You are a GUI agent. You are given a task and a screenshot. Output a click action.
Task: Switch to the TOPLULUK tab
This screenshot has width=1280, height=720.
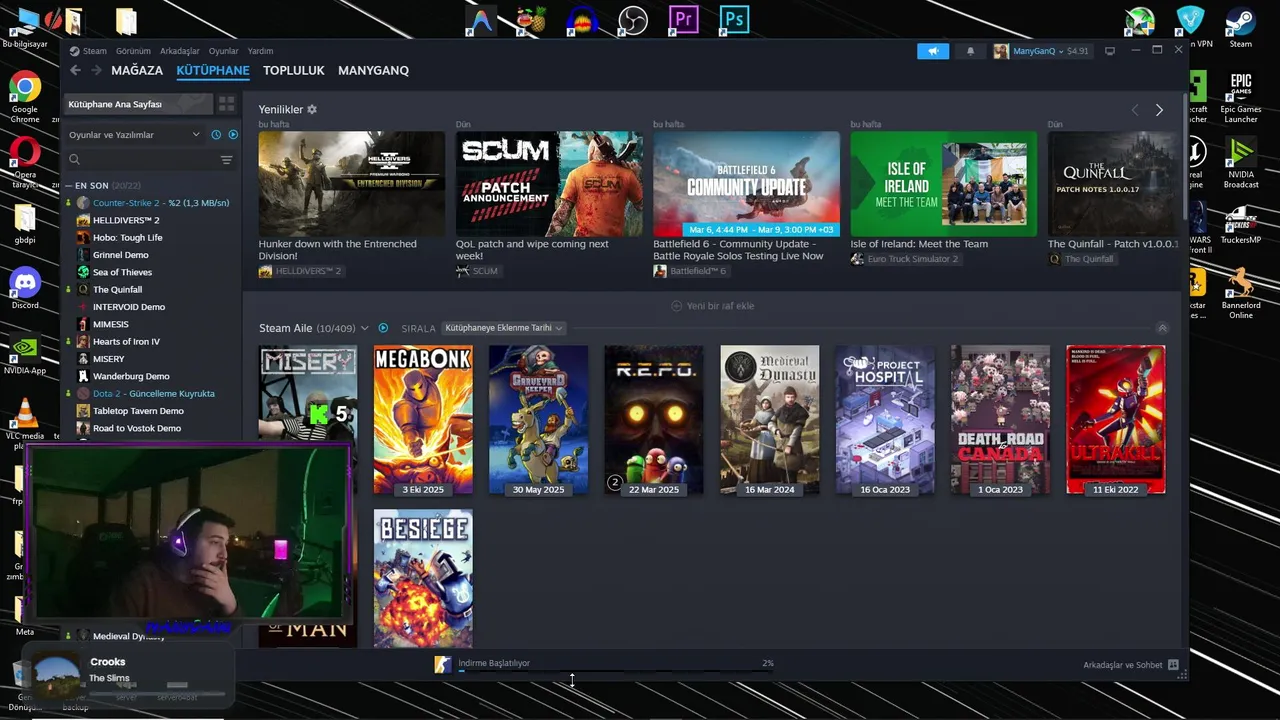click(294, 70)
